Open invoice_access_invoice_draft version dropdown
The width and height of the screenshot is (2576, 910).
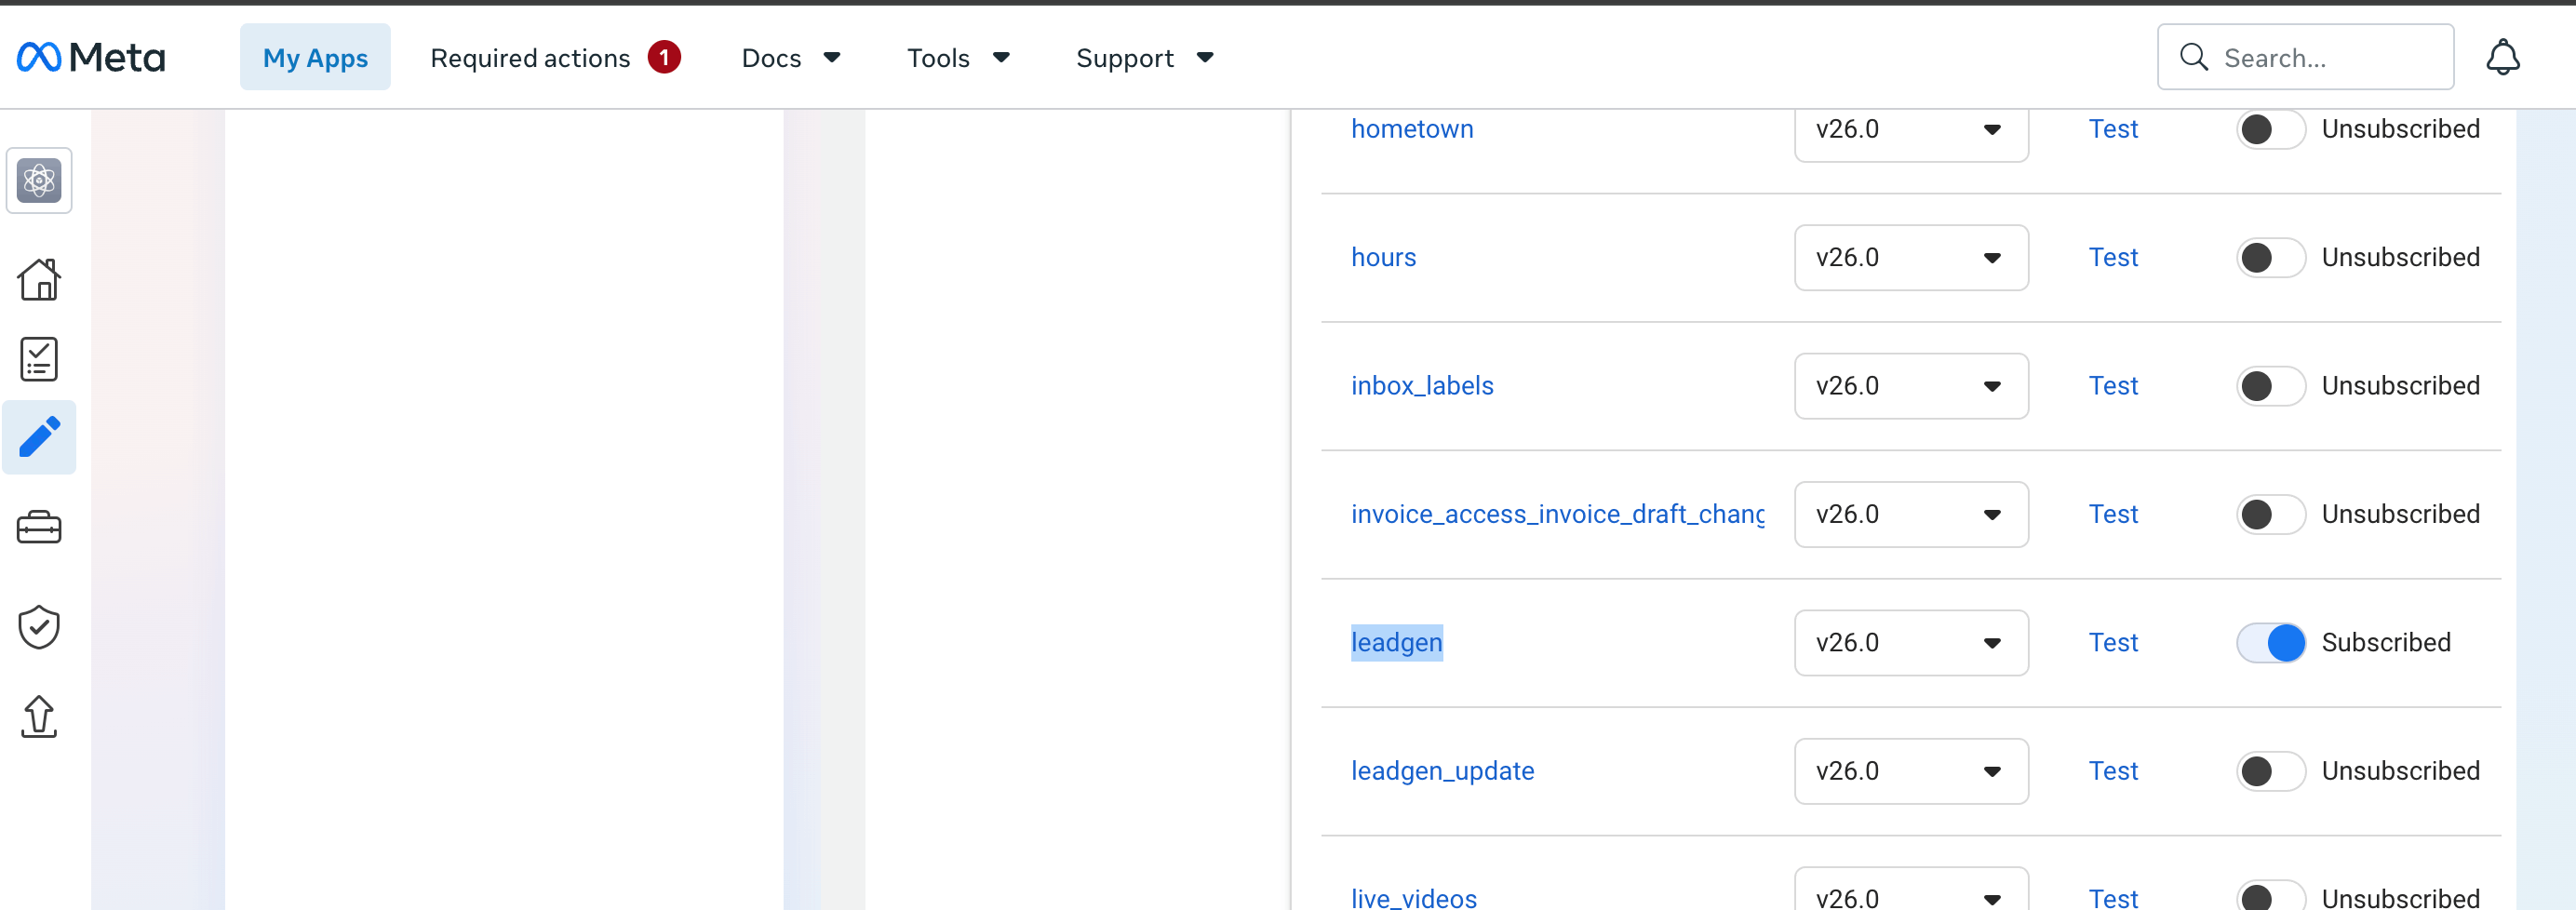[1911, 515]
